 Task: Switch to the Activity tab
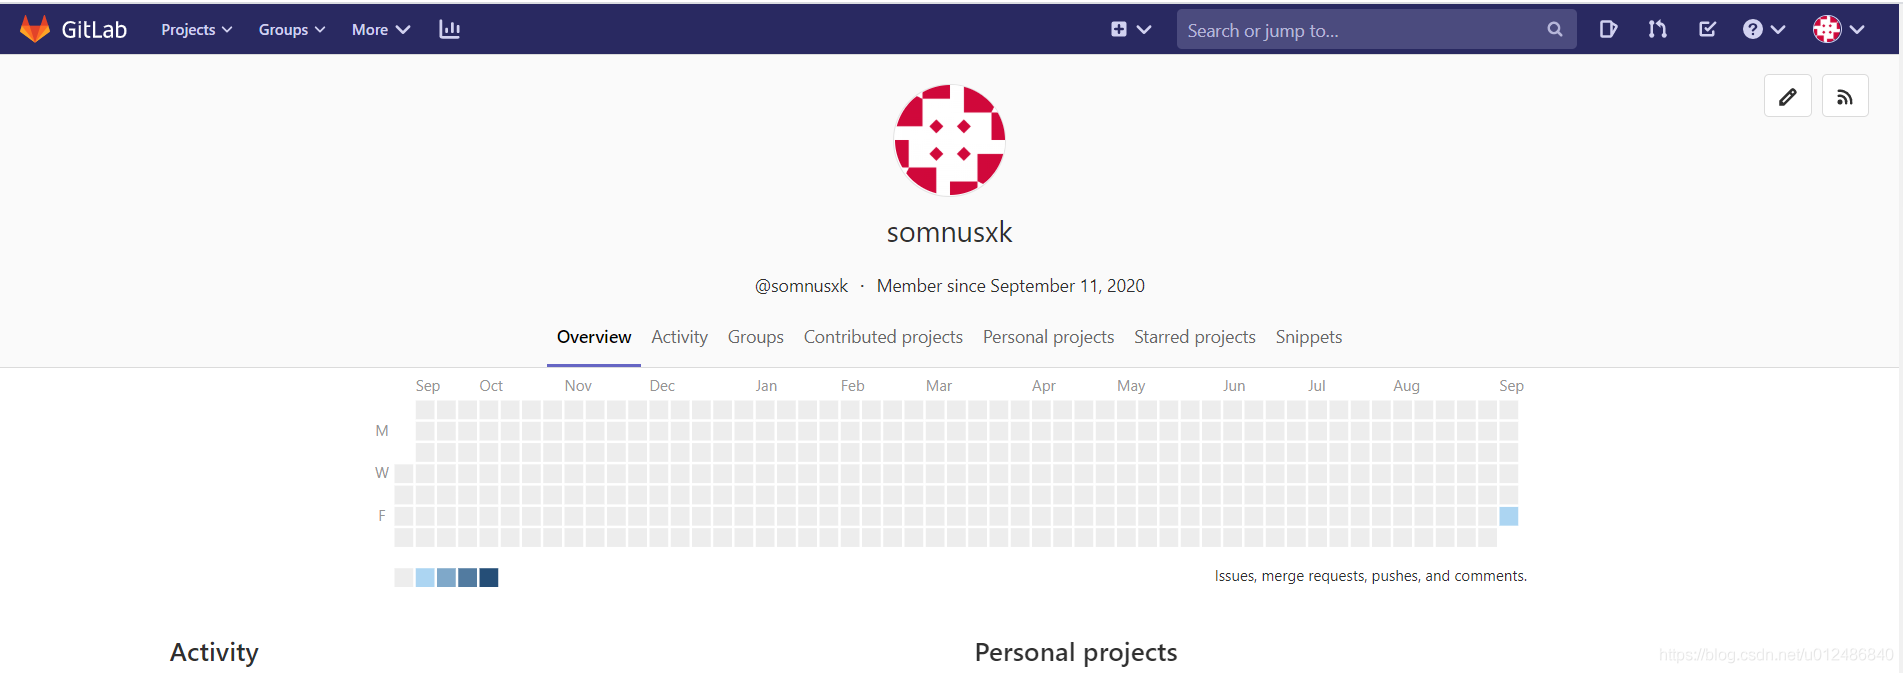[680, 337]
